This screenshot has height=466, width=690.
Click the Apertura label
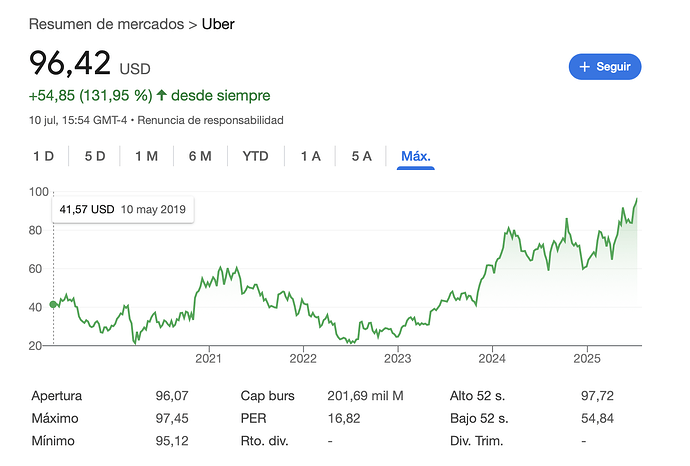click(x=57, y=396)
